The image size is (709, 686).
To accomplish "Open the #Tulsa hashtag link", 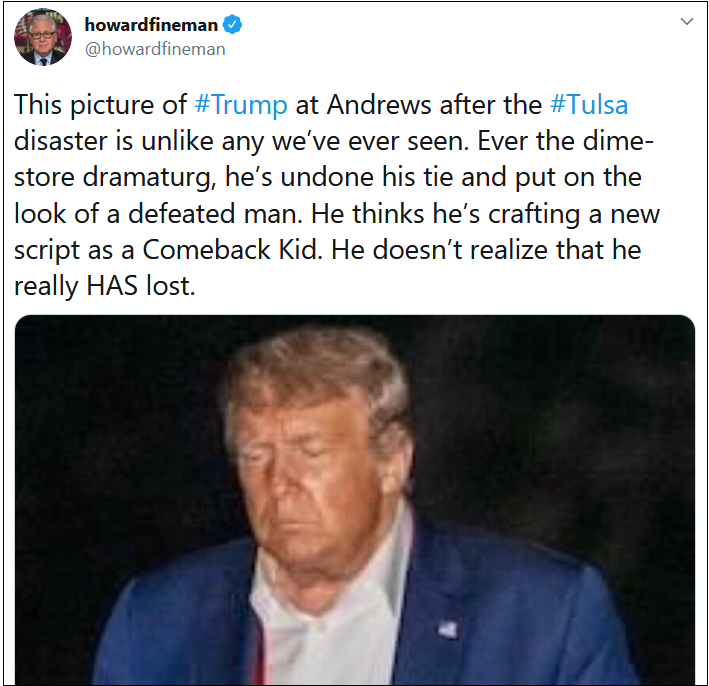I will pyautogui.click(x=589, y=105).
